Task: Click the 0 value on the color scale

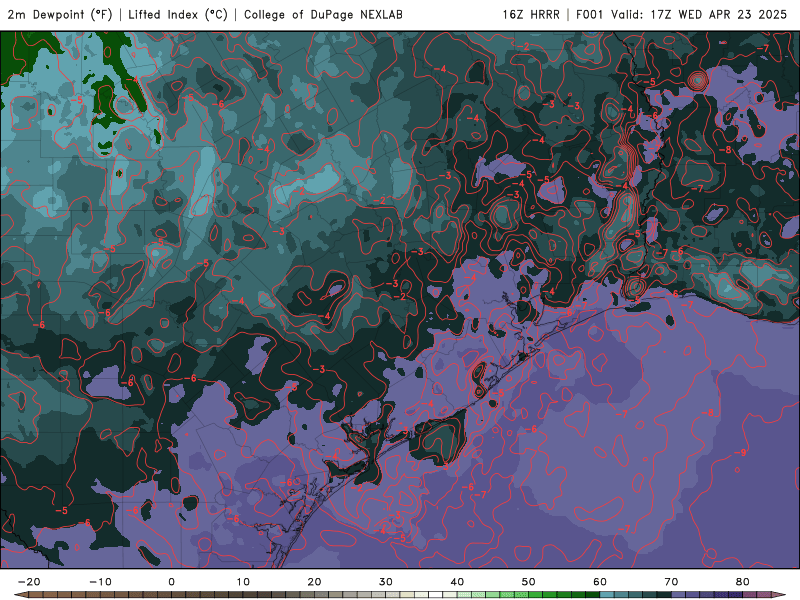Action: tap(171, 582)
